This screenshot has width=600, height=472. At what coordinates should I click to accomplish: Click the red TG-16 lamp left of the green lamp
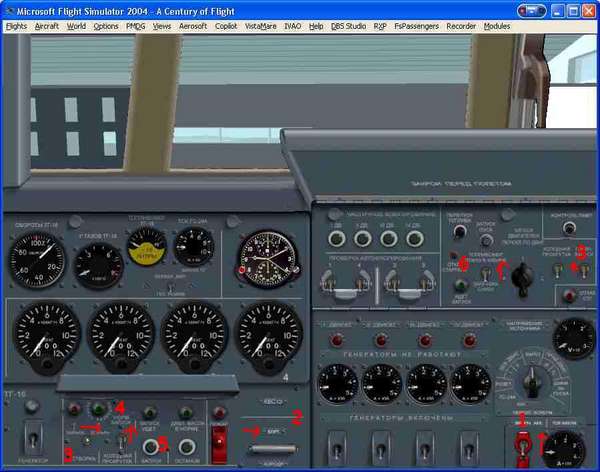point(74,409)
